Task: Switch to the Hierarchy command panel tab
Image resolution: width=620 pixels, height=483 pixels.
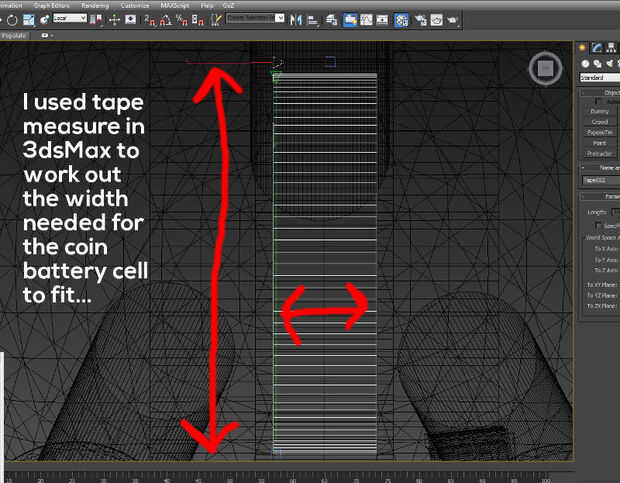Action: (x=611, y=48)
